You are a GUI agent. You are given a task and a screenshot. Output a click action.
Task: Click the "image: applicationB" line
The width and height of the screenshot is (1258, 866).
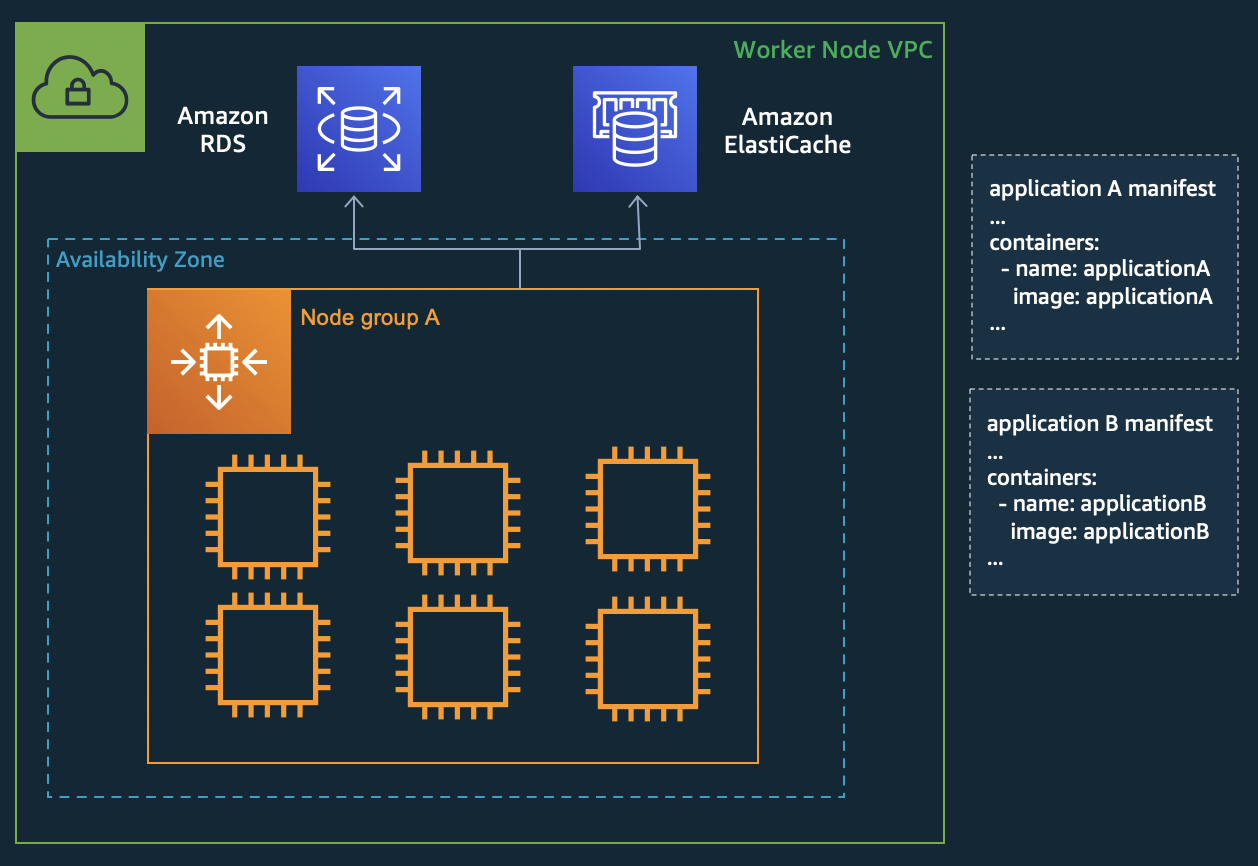[x=1110, y=531]
